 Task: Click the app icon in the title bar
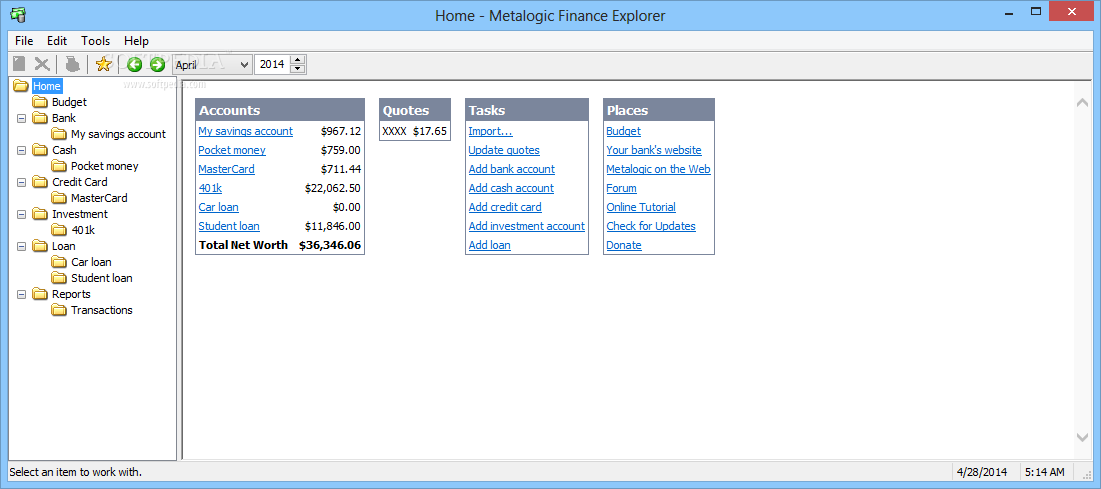click(19, 14)
